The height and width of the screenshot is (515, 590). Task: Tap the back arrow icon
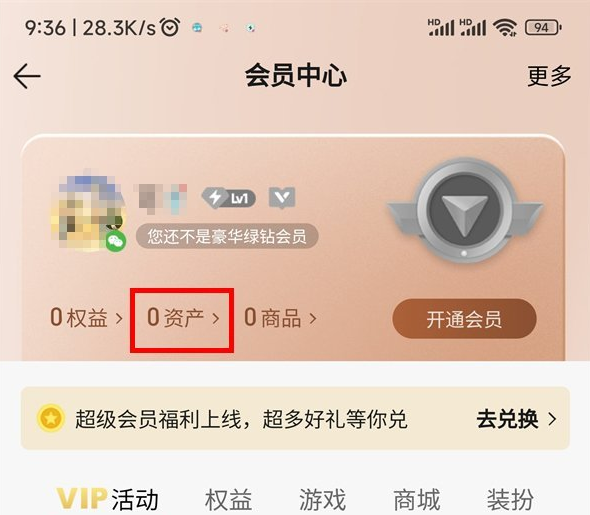point(27,76)
